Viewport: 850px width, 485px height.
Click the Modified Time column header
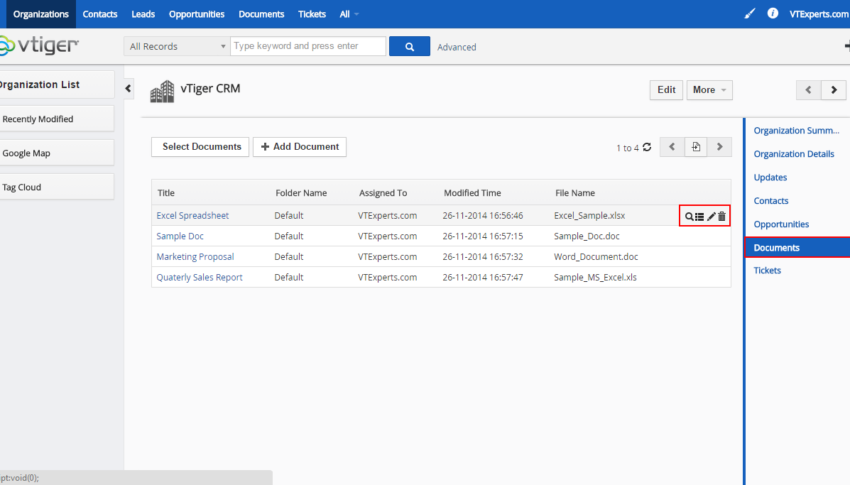pos(472,193)
